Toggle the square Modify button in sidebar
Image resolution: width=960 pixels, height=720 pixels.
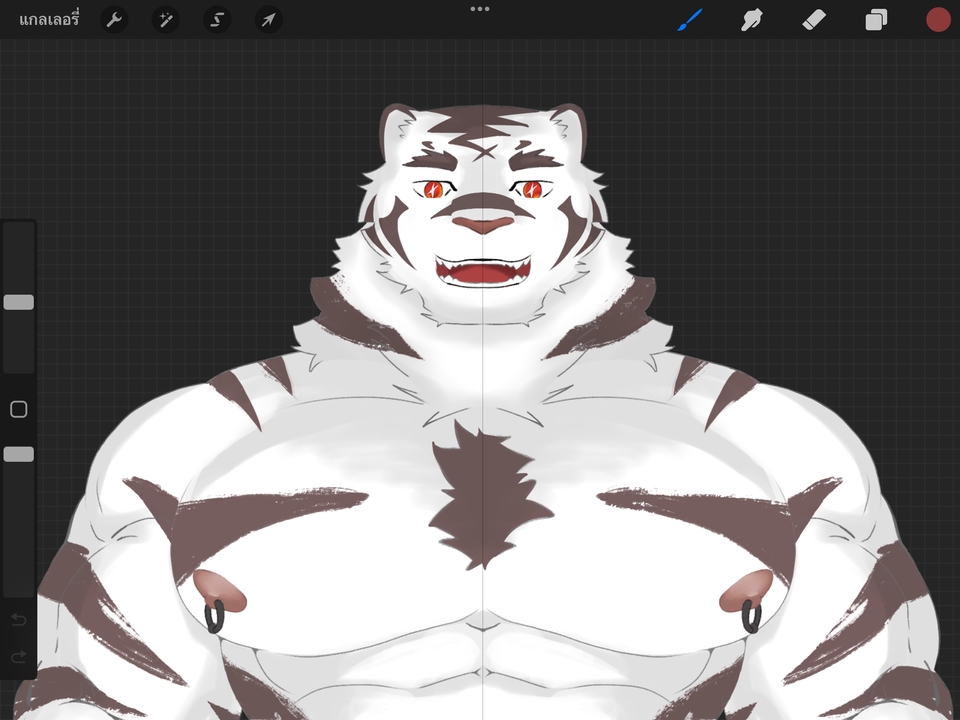click(18, 409)
